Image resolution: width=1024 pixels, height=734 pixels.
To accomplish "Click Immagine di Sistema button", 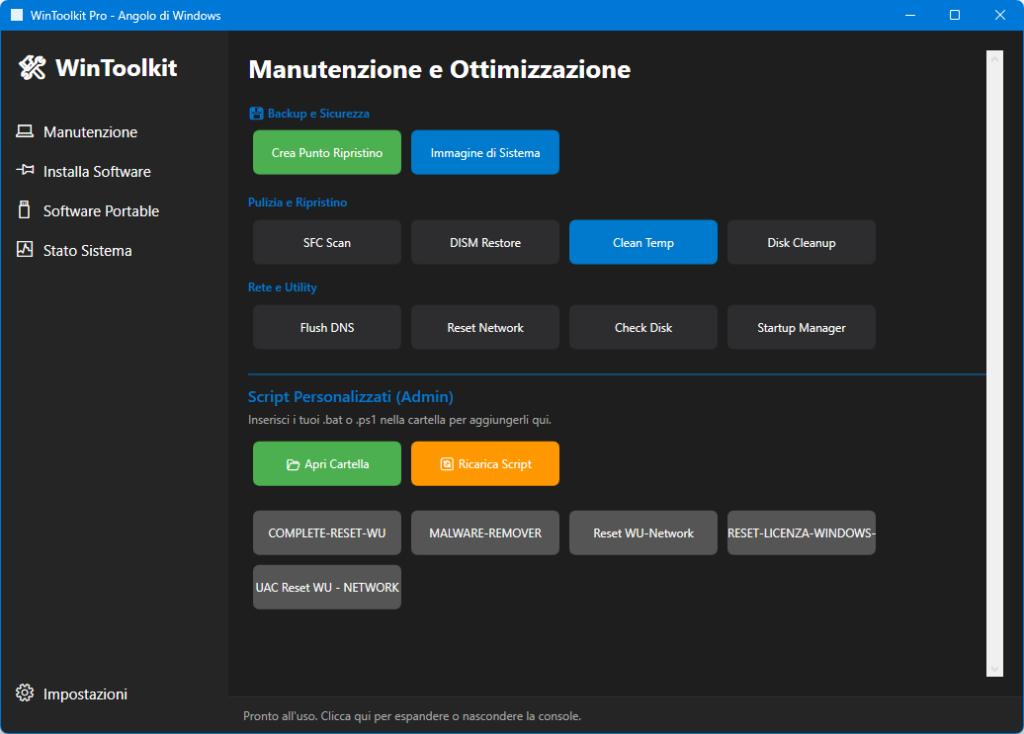I will coord(485,152).
